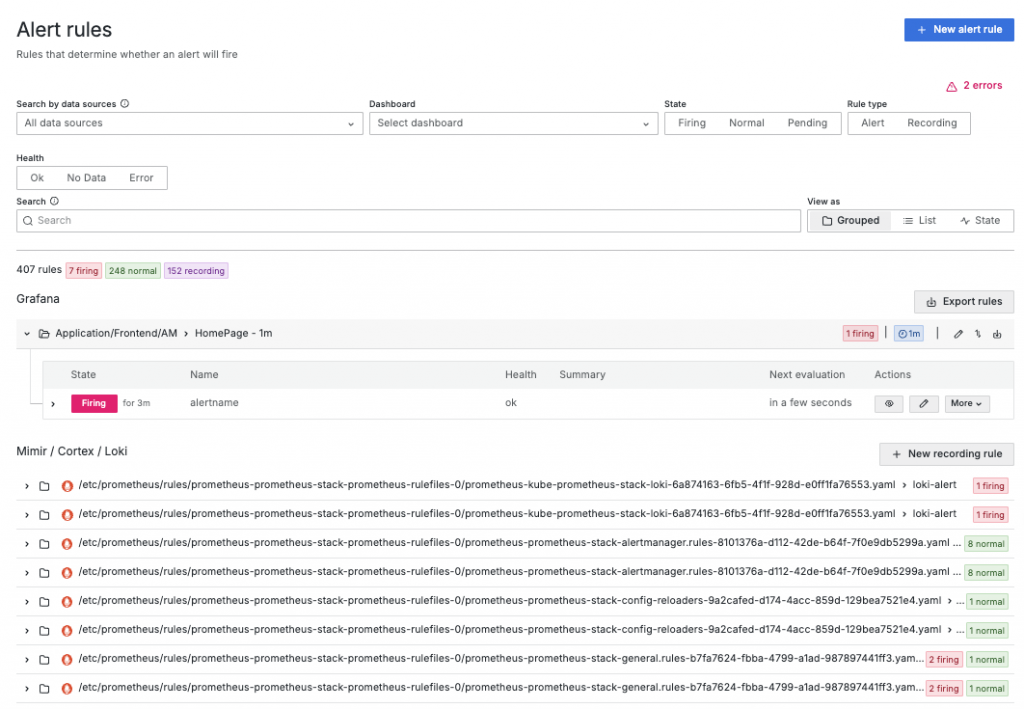Image resolution: width=1024 pixels, height=709 pixels.
Task: Click the 'in a few seconds' evaluation text
Action: coord(810,403)
